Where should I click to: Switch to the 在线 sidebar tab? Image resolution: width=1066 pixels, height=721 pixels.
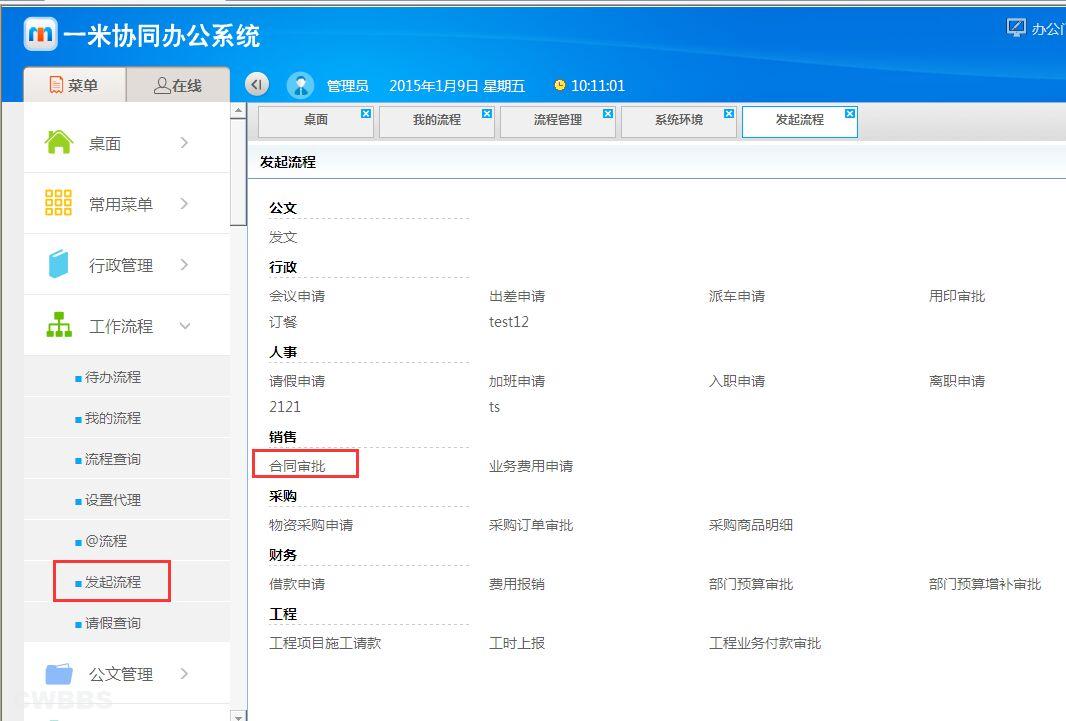click(x=178, y=85)
